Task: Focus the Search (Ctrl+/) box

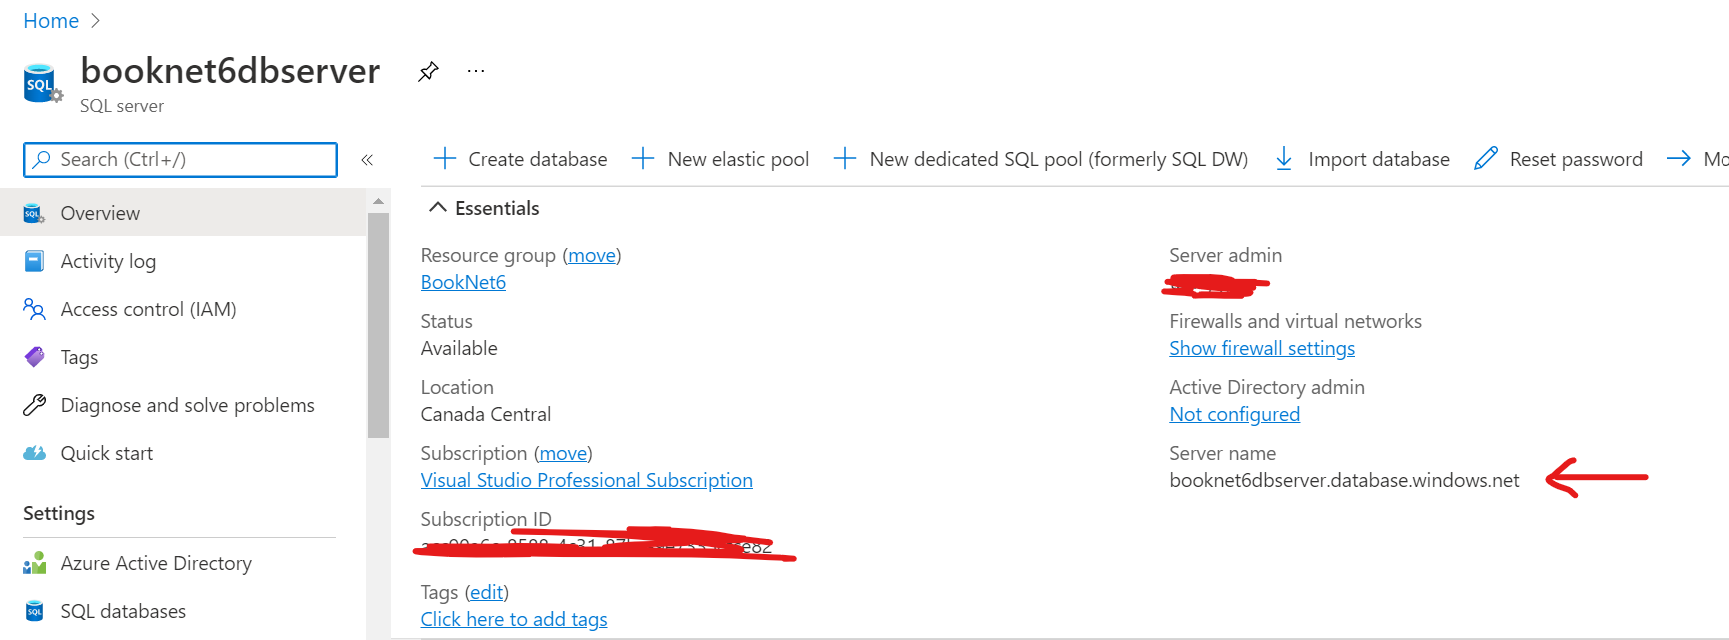Action: (180, 160)
